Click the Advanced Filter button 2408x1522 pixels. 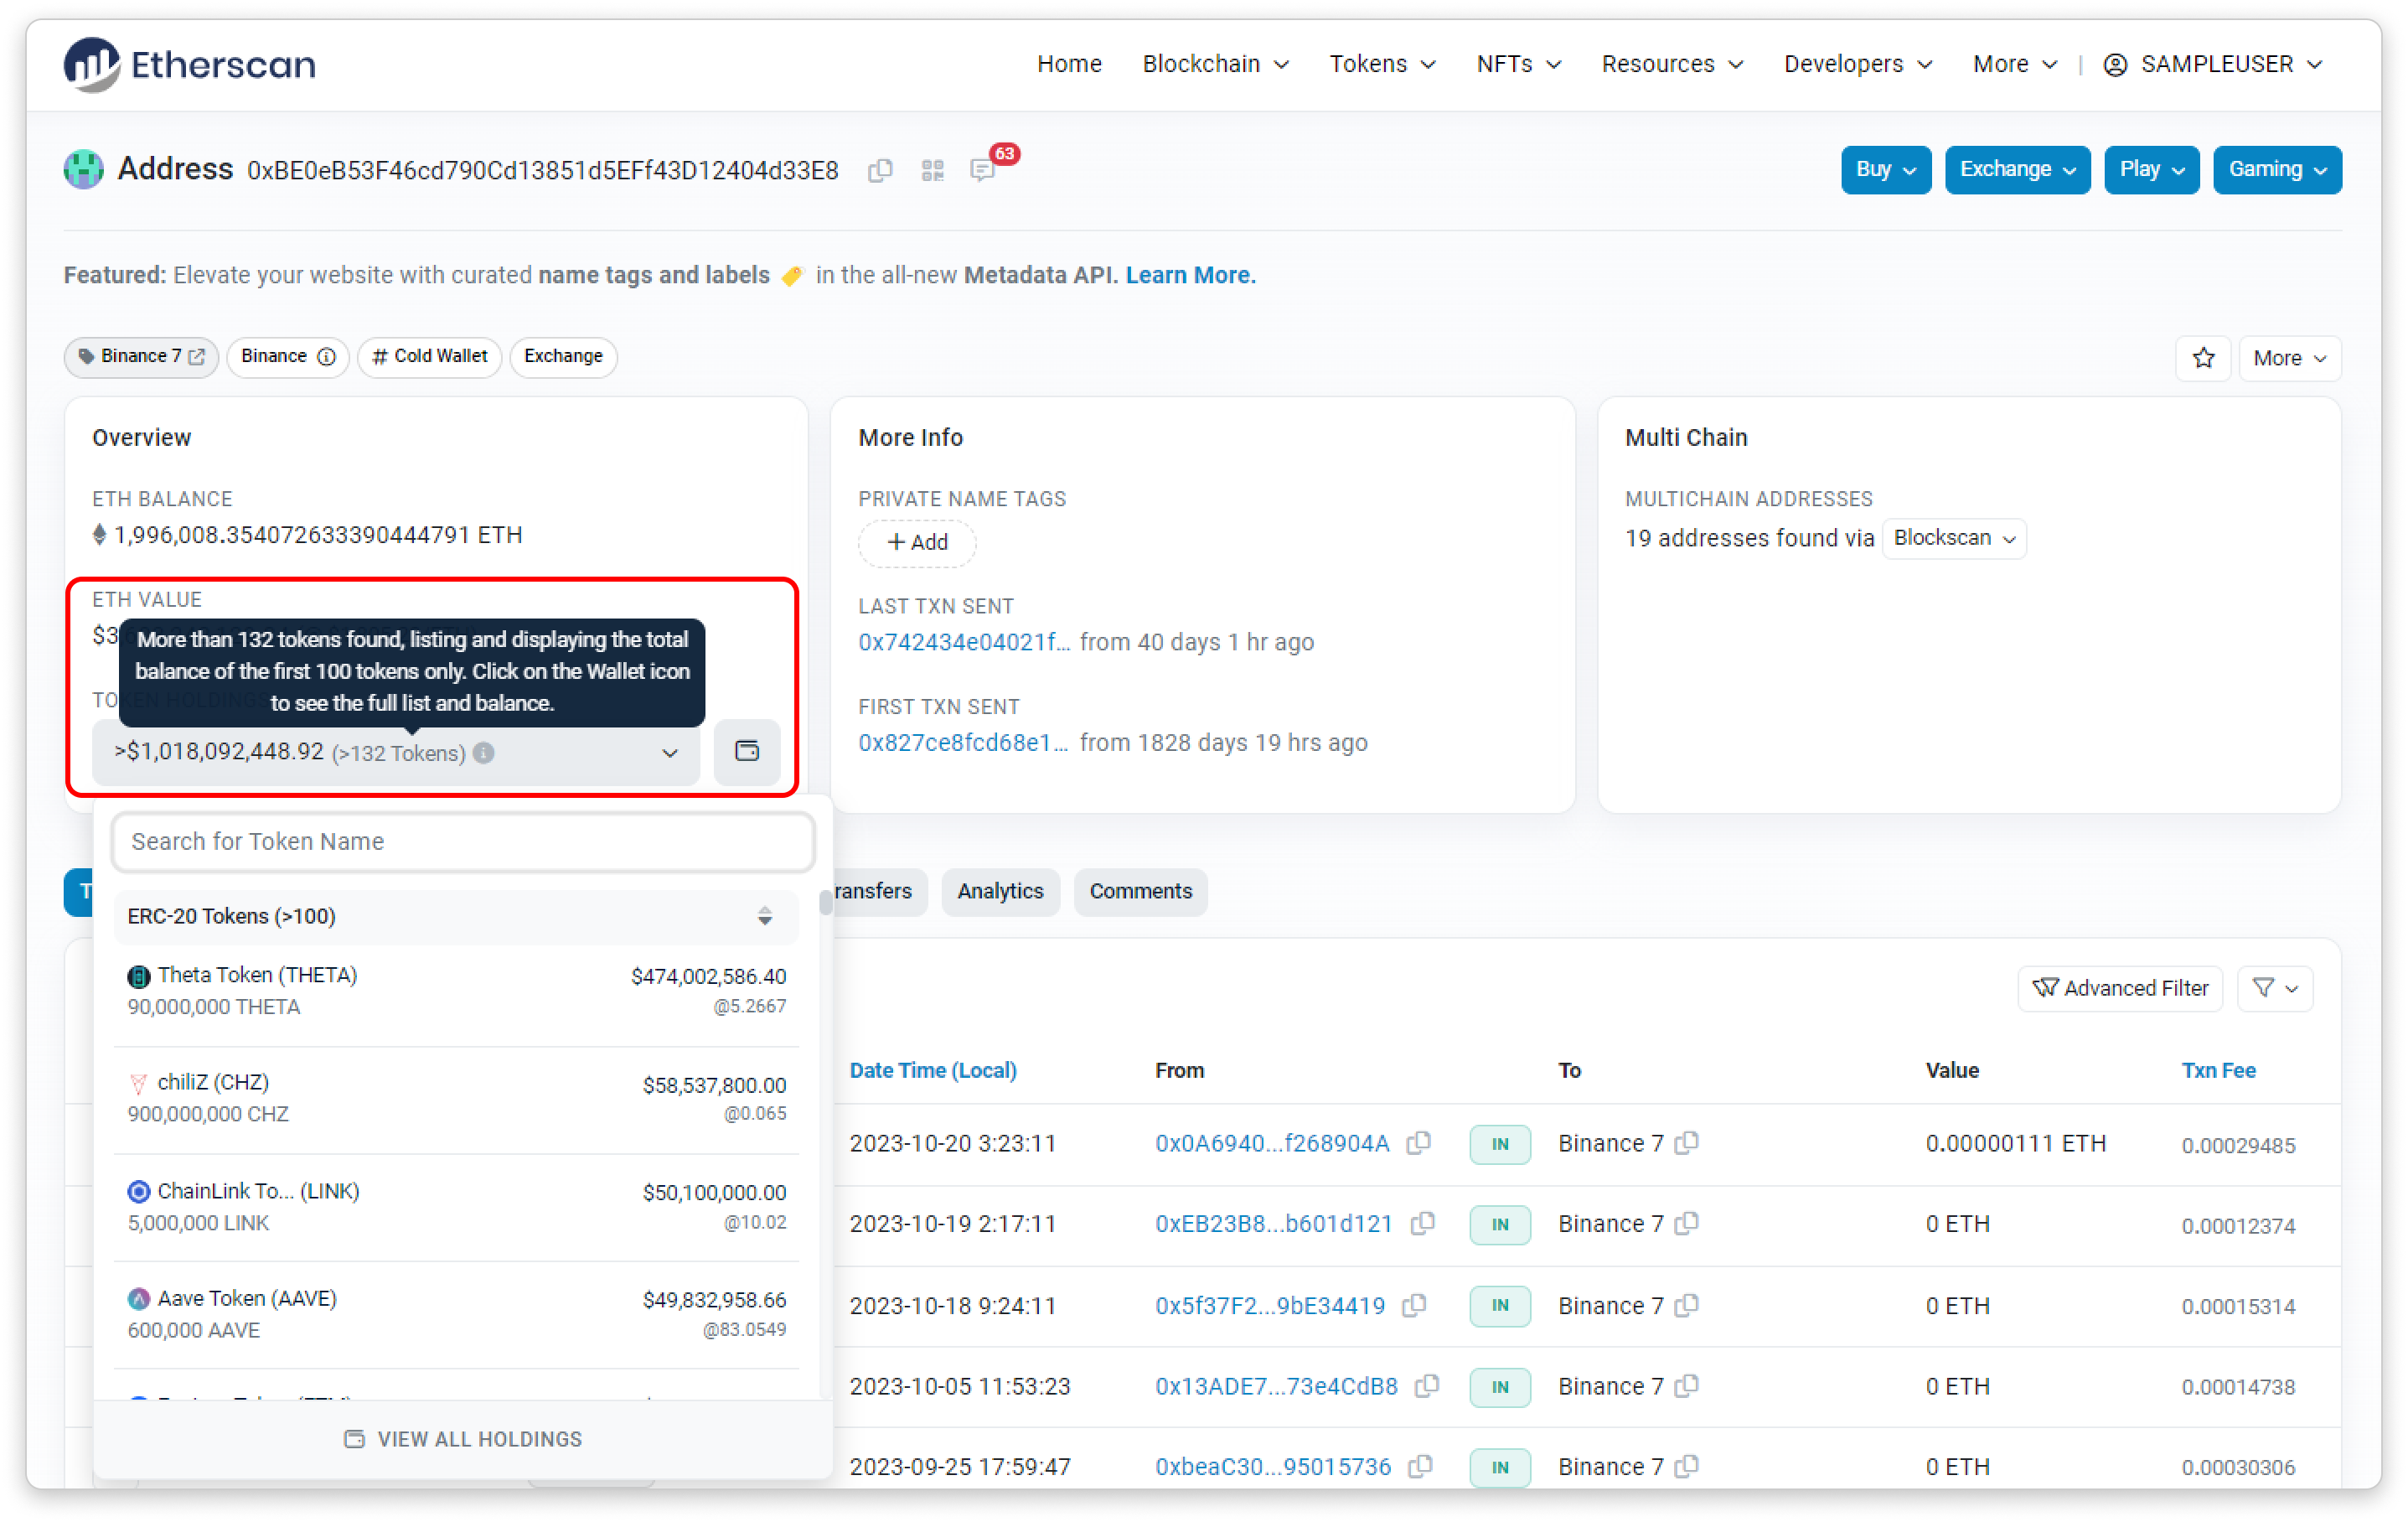point(2119,988)
